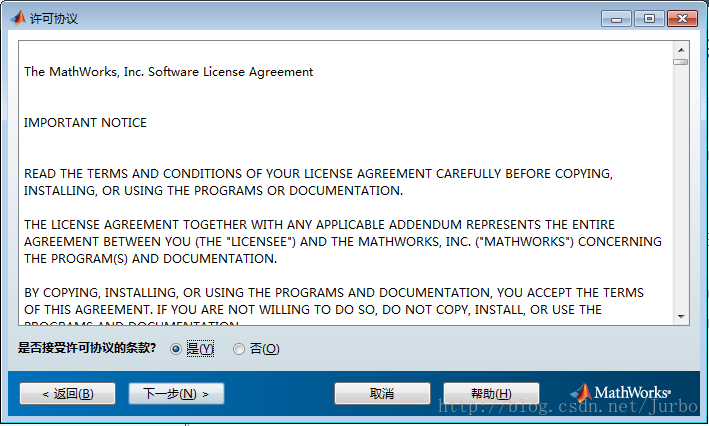Click the line beginning "AGREEMENT BETWEEN YOU"
709x426 pixels.
click(343, 241)
